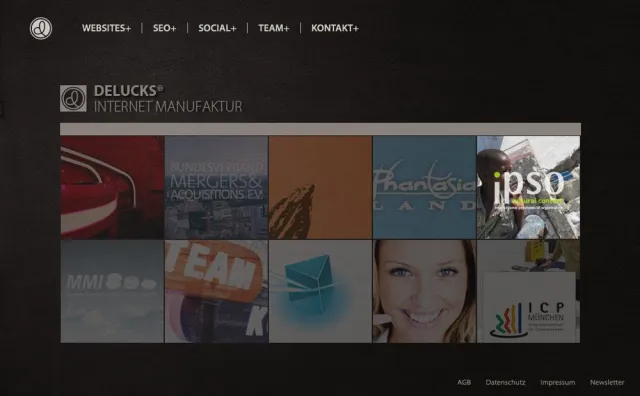Click the square Delucks logo beside title
Image resolution: width=640 pixels, height=396 pixels.
pos(73,98)
